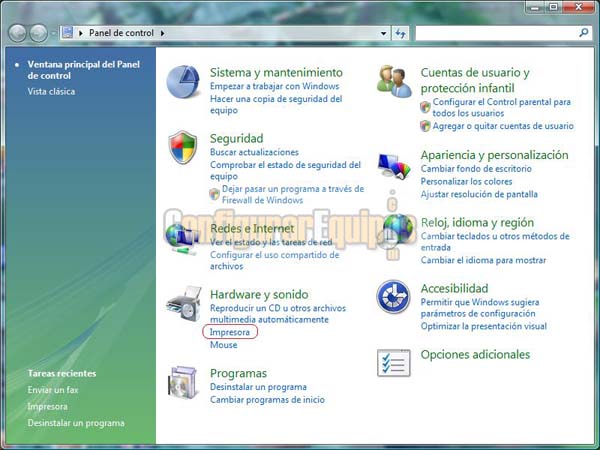Open Cuentas de usuario y protección infantil
The height and width of the screenshot is (450, 600).
tap(475, 80)
